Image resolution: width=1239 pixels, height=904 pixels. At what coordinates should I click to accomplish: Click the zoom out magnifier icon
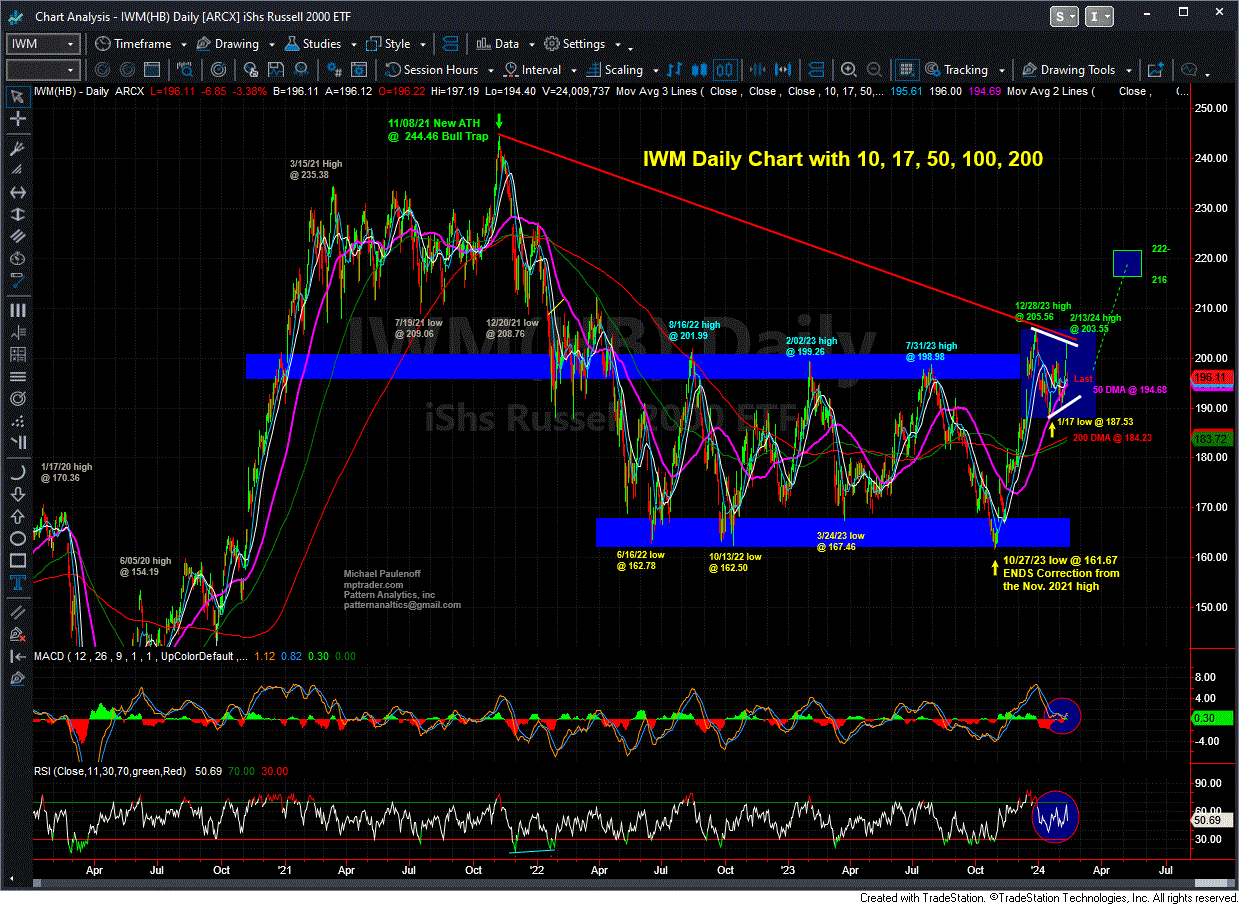click(874, 69)
